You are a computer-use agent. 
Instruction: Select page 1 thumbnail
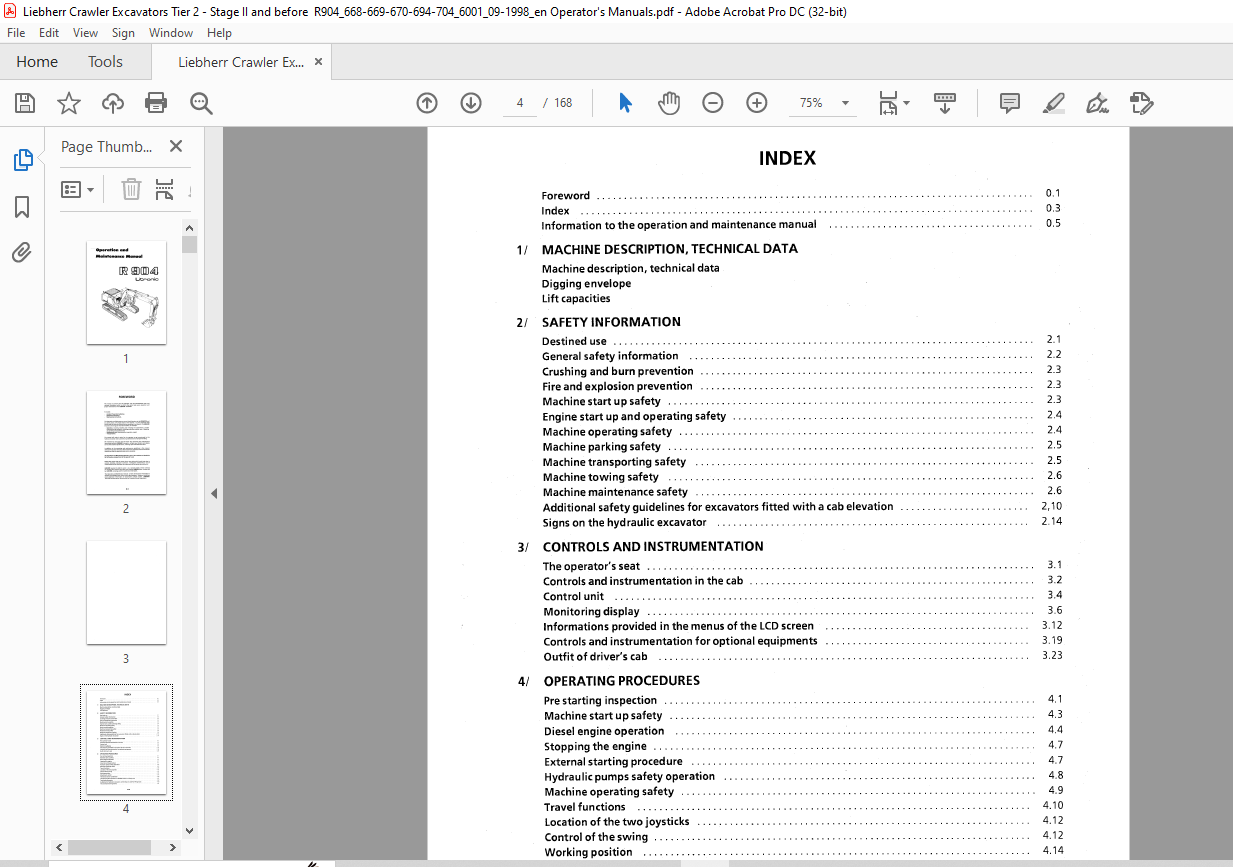[x=126, y=293]
